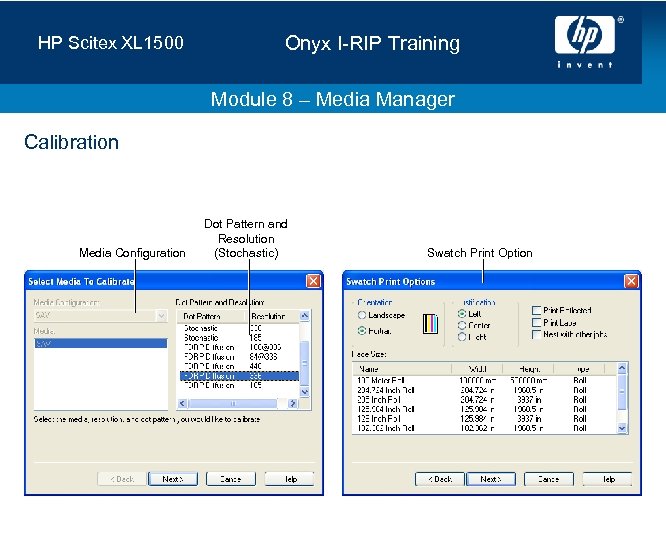Viewport: 666px width, 539px height.
Task: Click the horizontal scrollbar thumb of Dot Pattern list
Action: pos(233,404)
